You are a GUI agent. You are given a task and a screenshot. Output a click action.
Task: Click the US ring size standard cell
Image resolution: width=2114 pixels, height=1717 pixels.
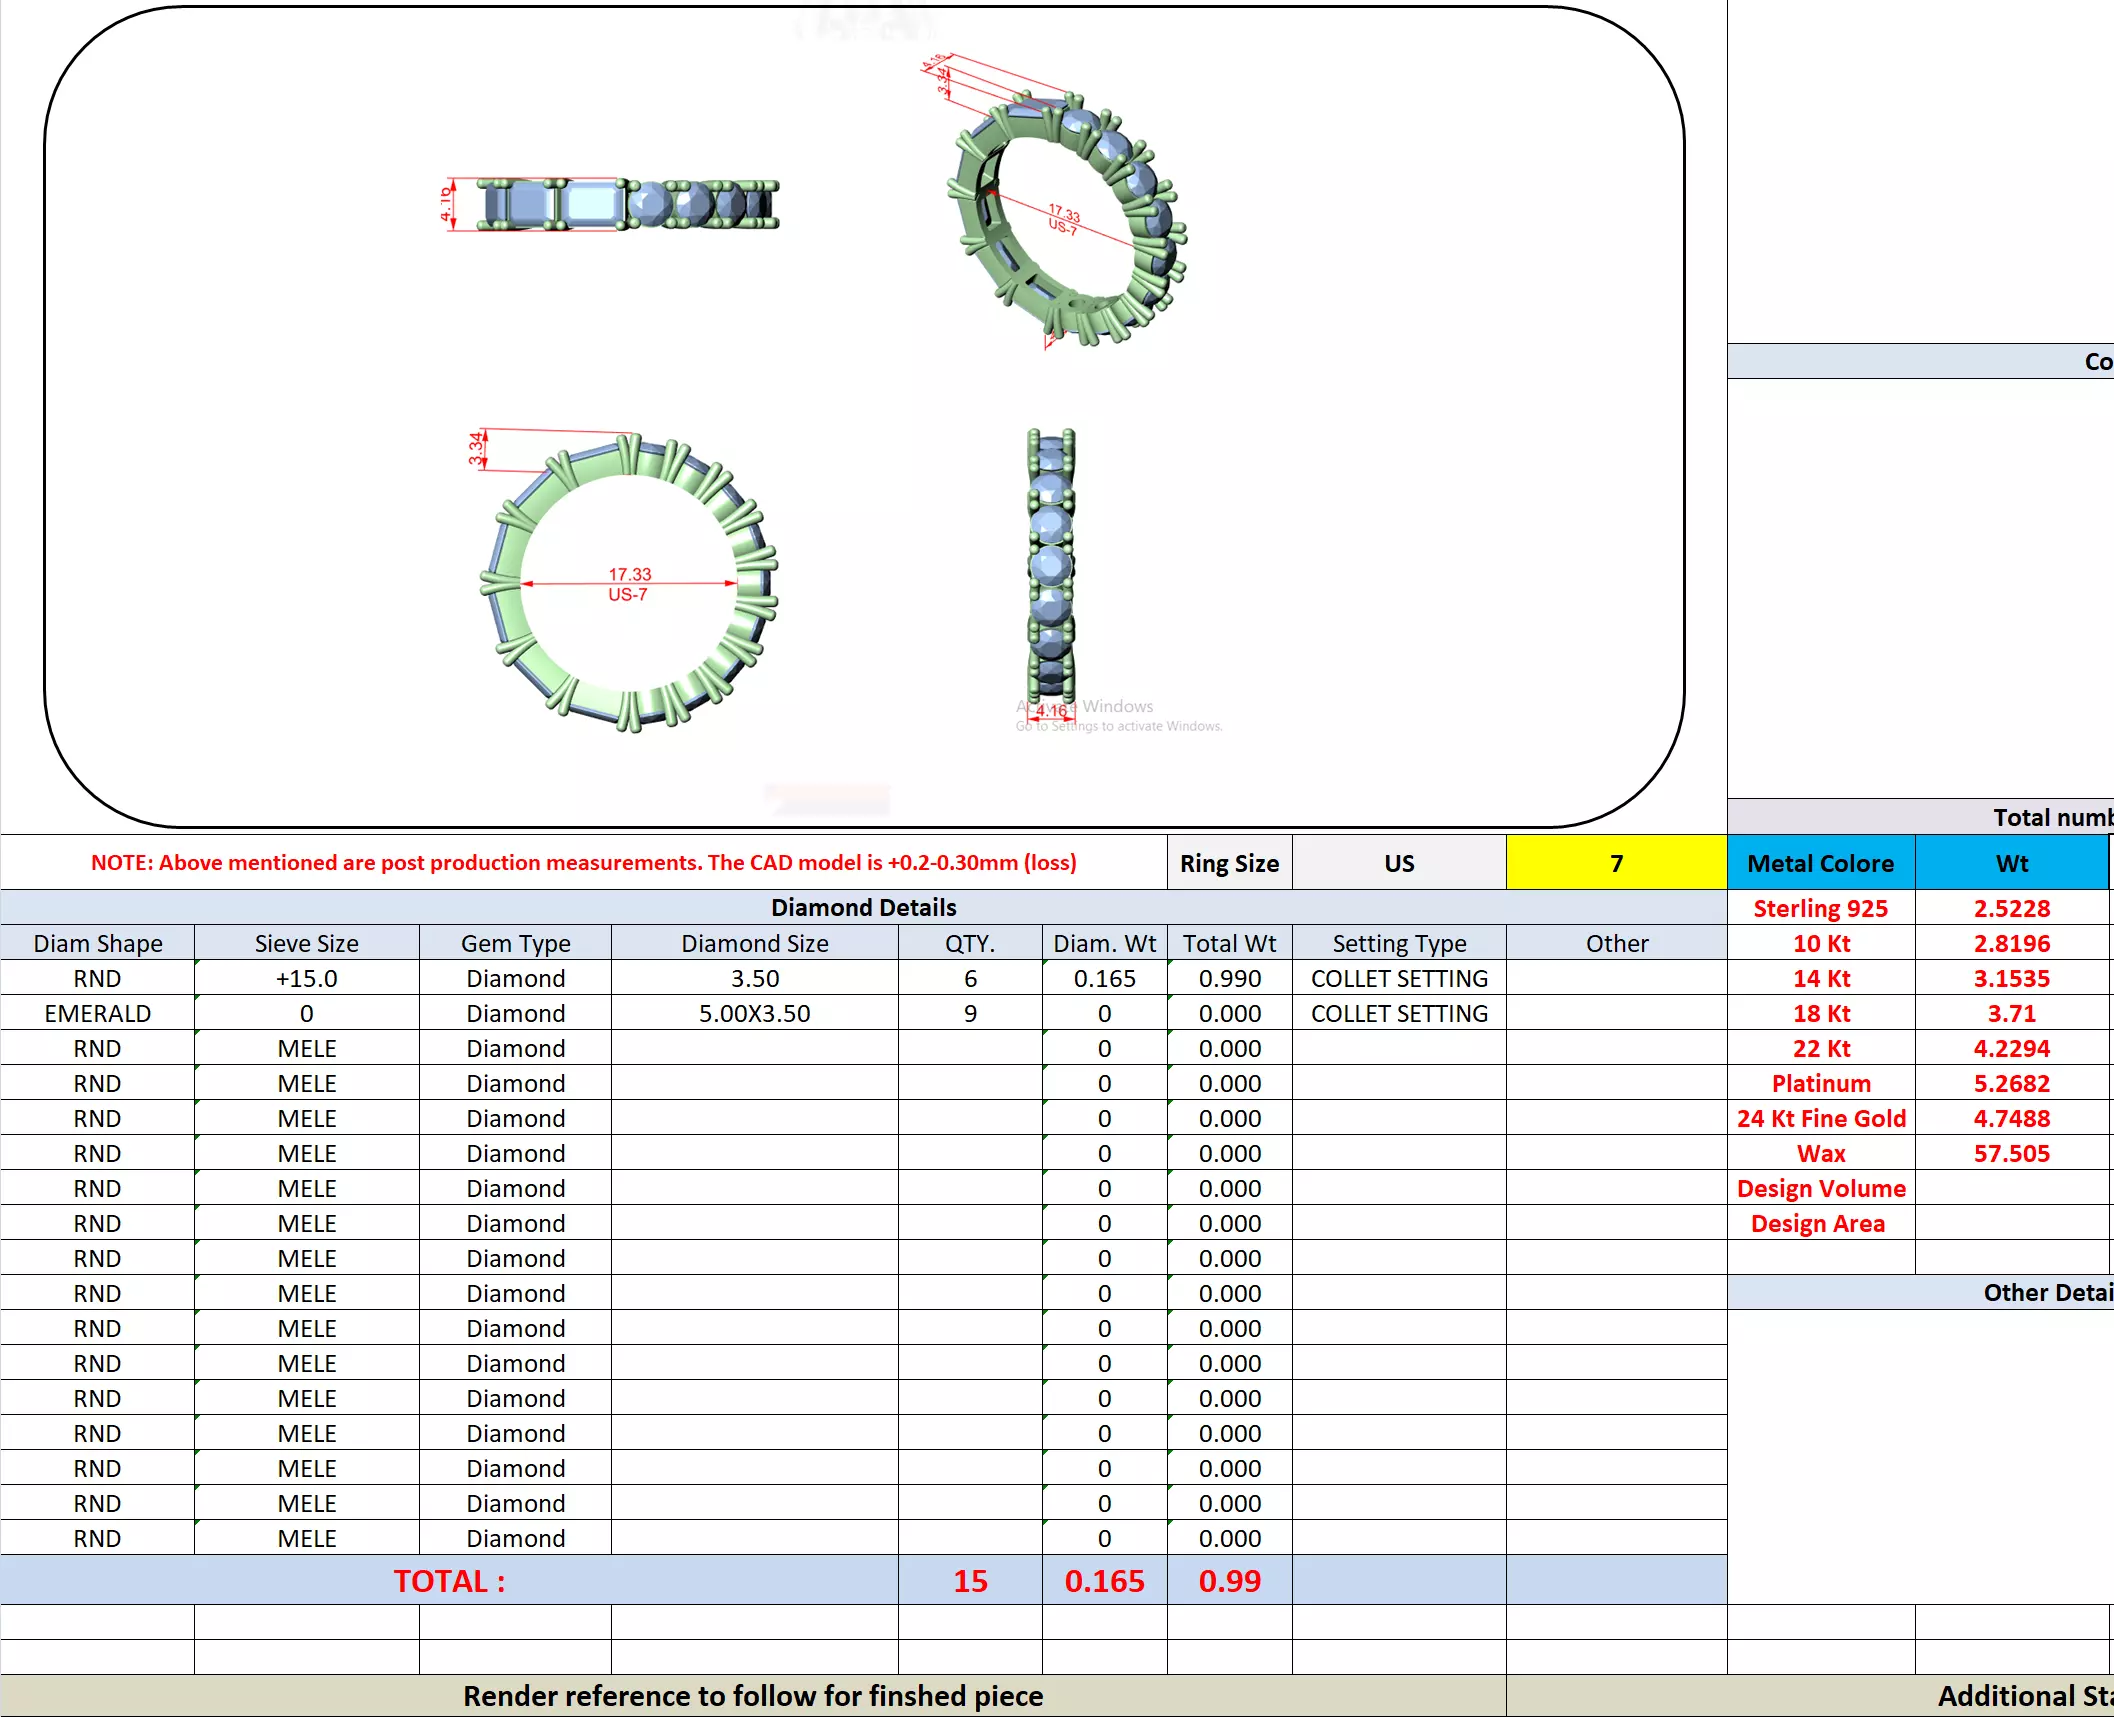[1398, 863]
